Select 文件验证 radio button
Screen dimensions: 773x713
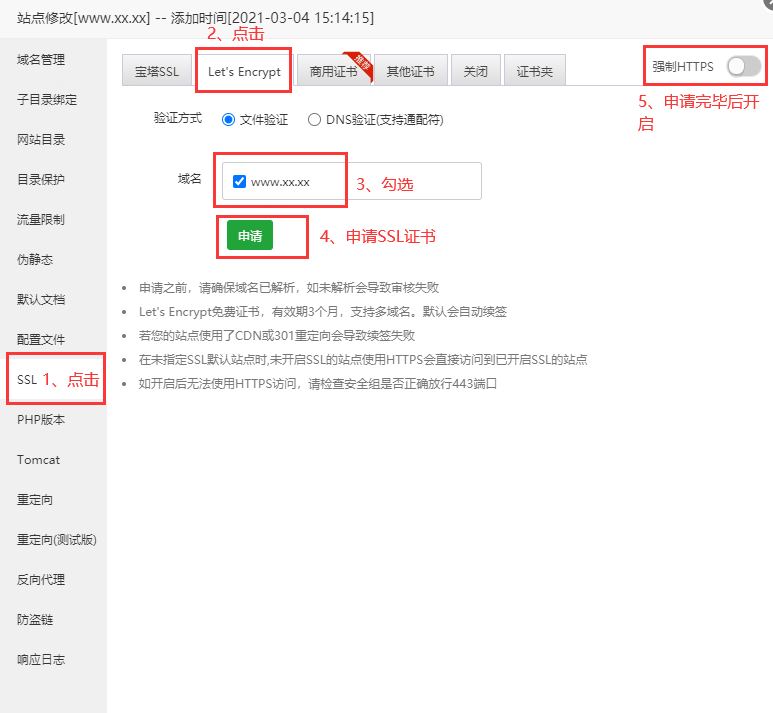click(229, 119)
